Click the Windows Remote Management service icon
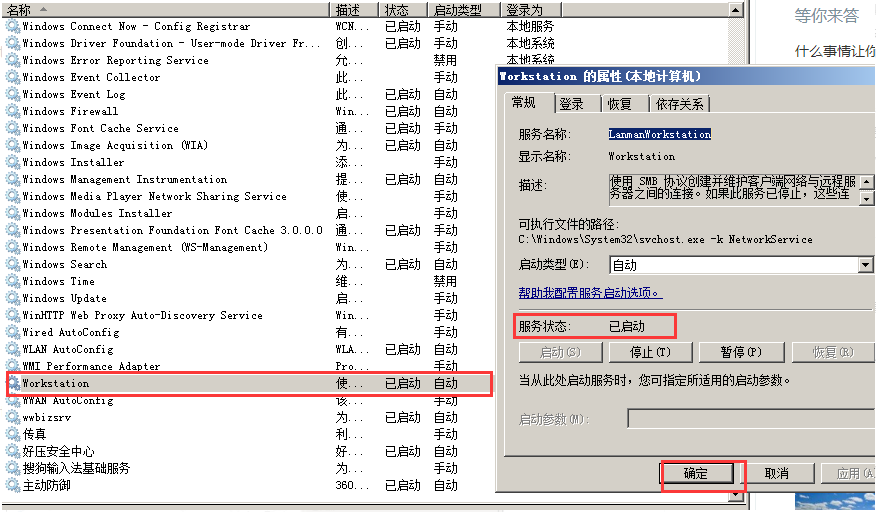 (x=12, y=247)
